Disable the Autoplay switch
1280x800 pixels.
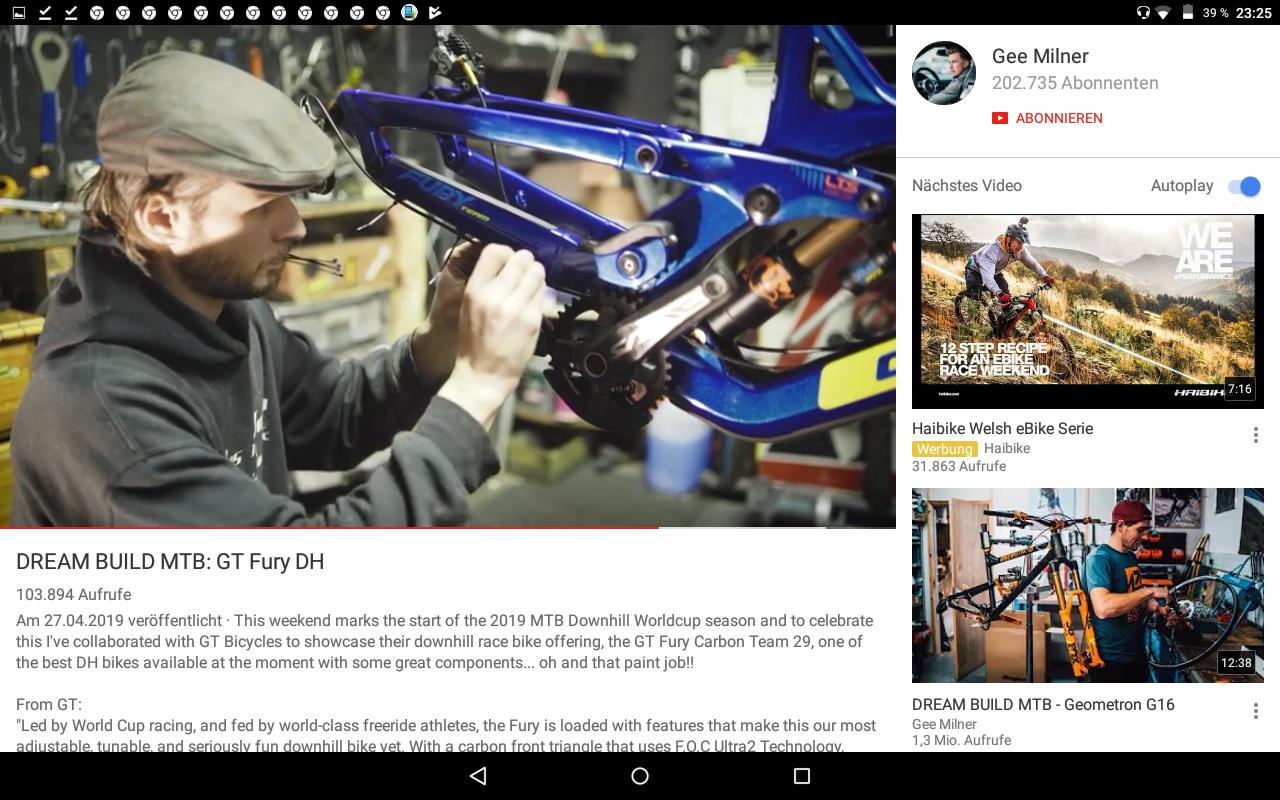[1244, 187]
